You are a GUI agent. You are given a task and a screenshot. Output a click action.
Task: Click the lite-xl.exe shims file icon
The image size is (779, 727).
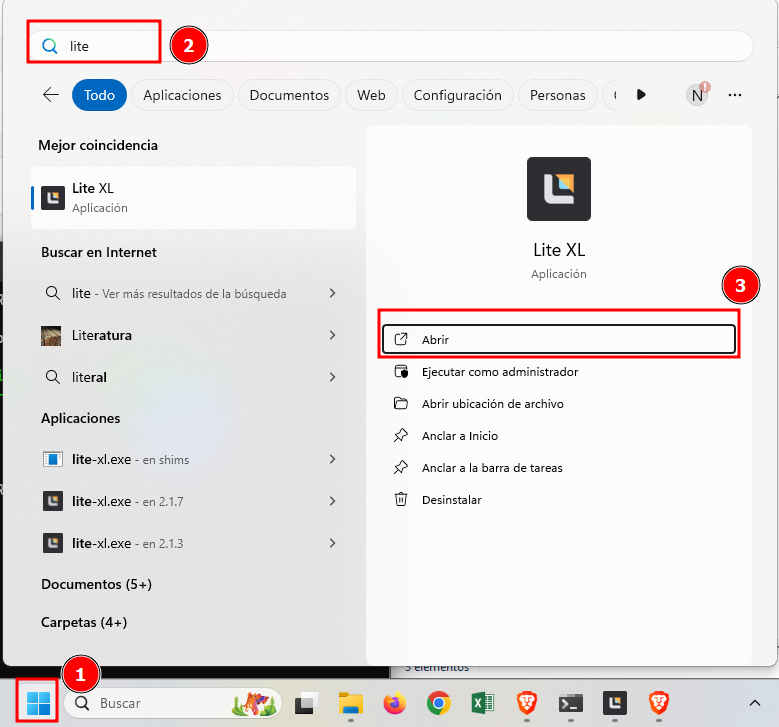[x=53, y=460]
